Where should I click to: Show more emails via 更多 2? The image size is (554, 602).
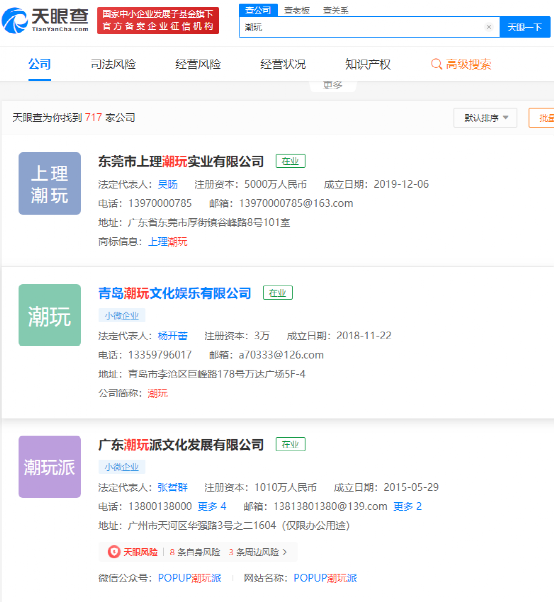pos(407,506)
